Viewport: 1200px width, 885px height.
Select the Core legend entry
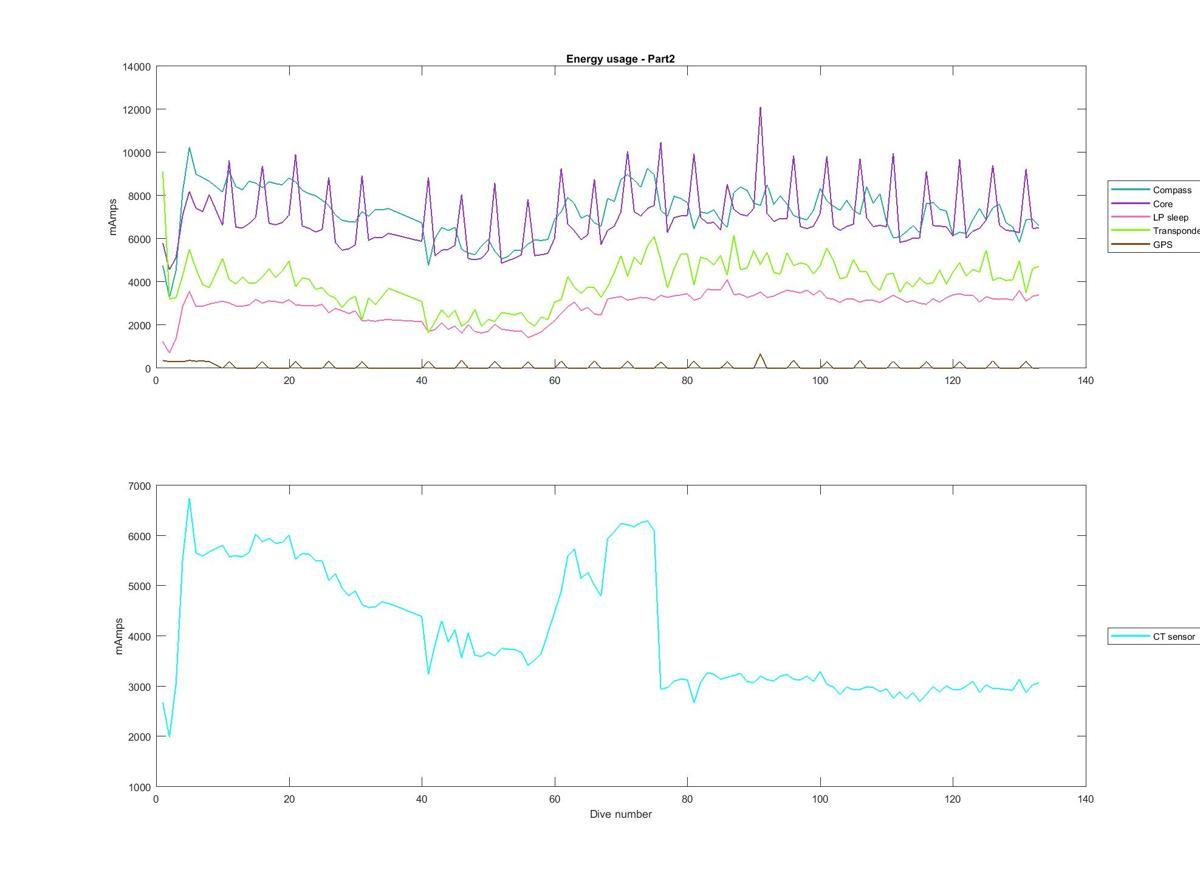click(1144, 204)
